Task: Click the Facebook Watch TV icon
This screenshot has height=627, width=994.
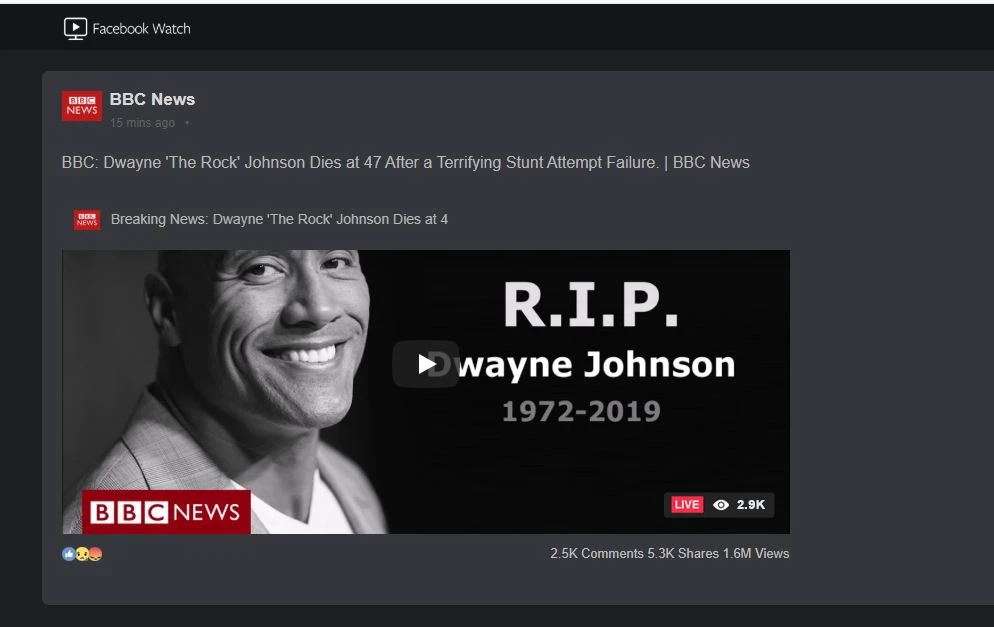Action: tap(75, 29)
